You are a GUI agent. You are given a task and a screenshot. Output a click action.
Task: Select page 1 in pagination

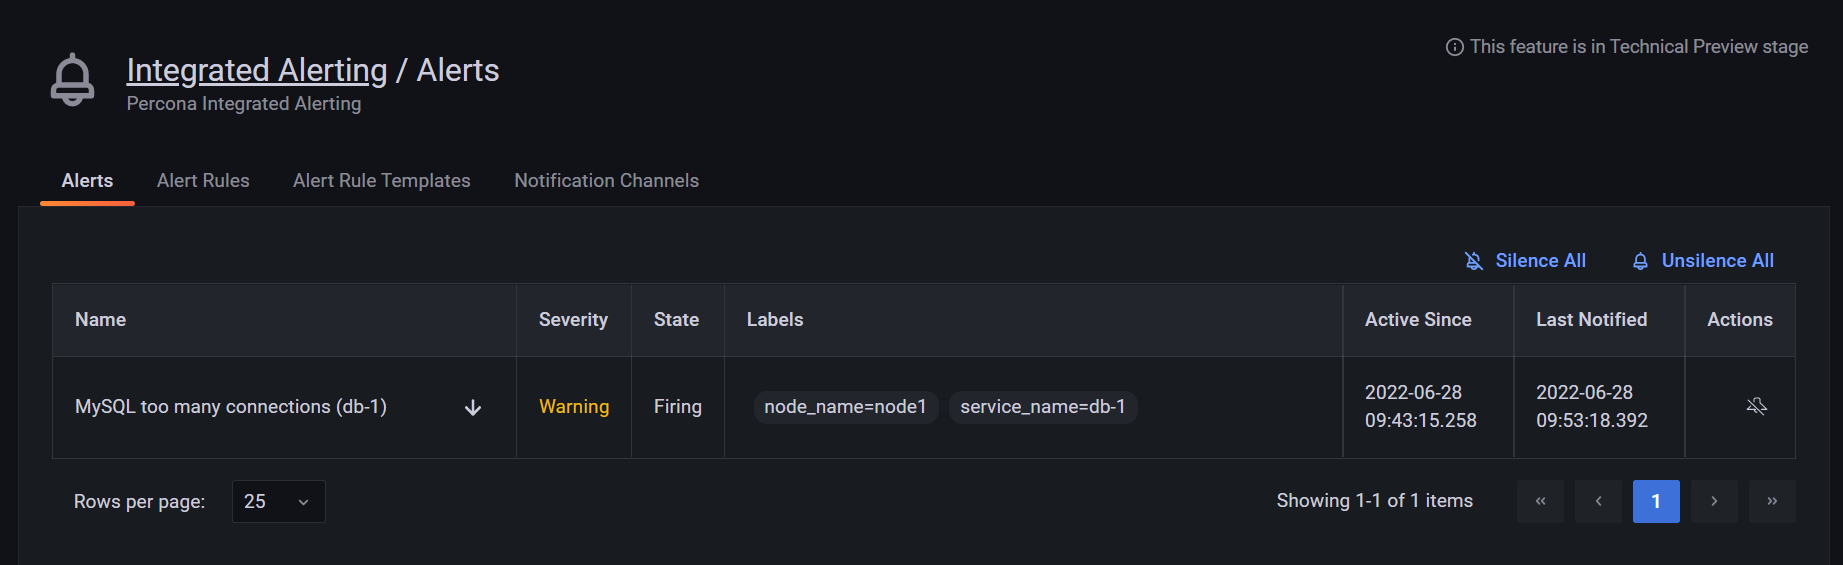point(1656,501)
